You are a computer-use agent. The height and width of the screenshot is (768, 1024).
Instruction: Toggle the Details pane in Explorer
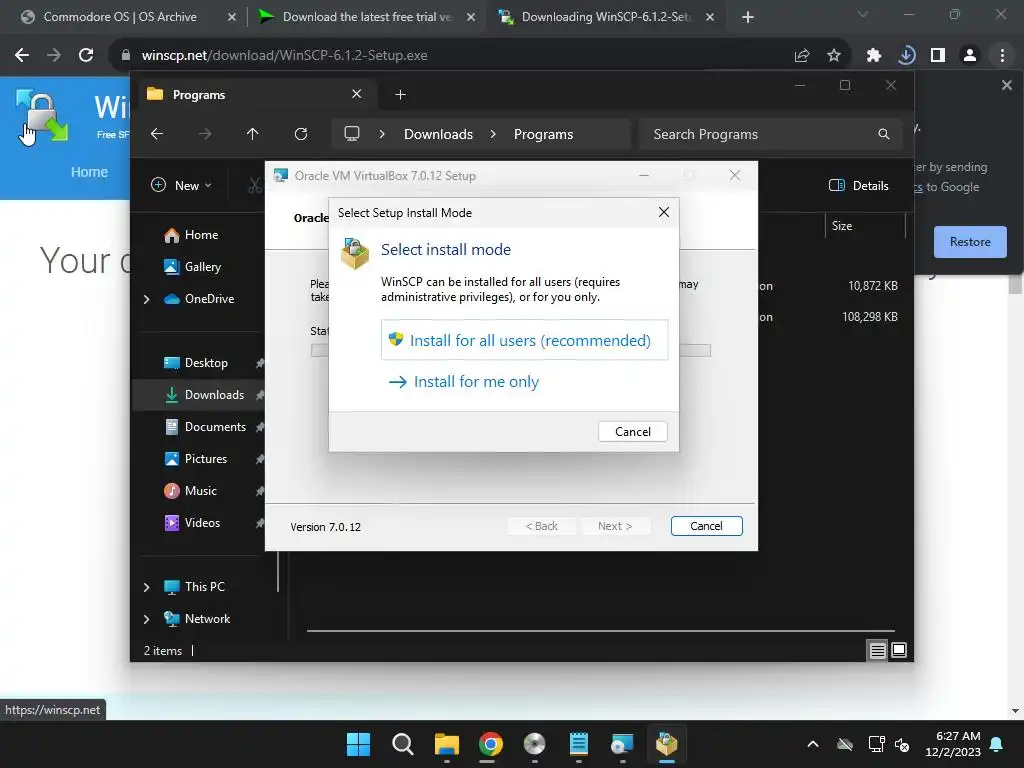858,185
